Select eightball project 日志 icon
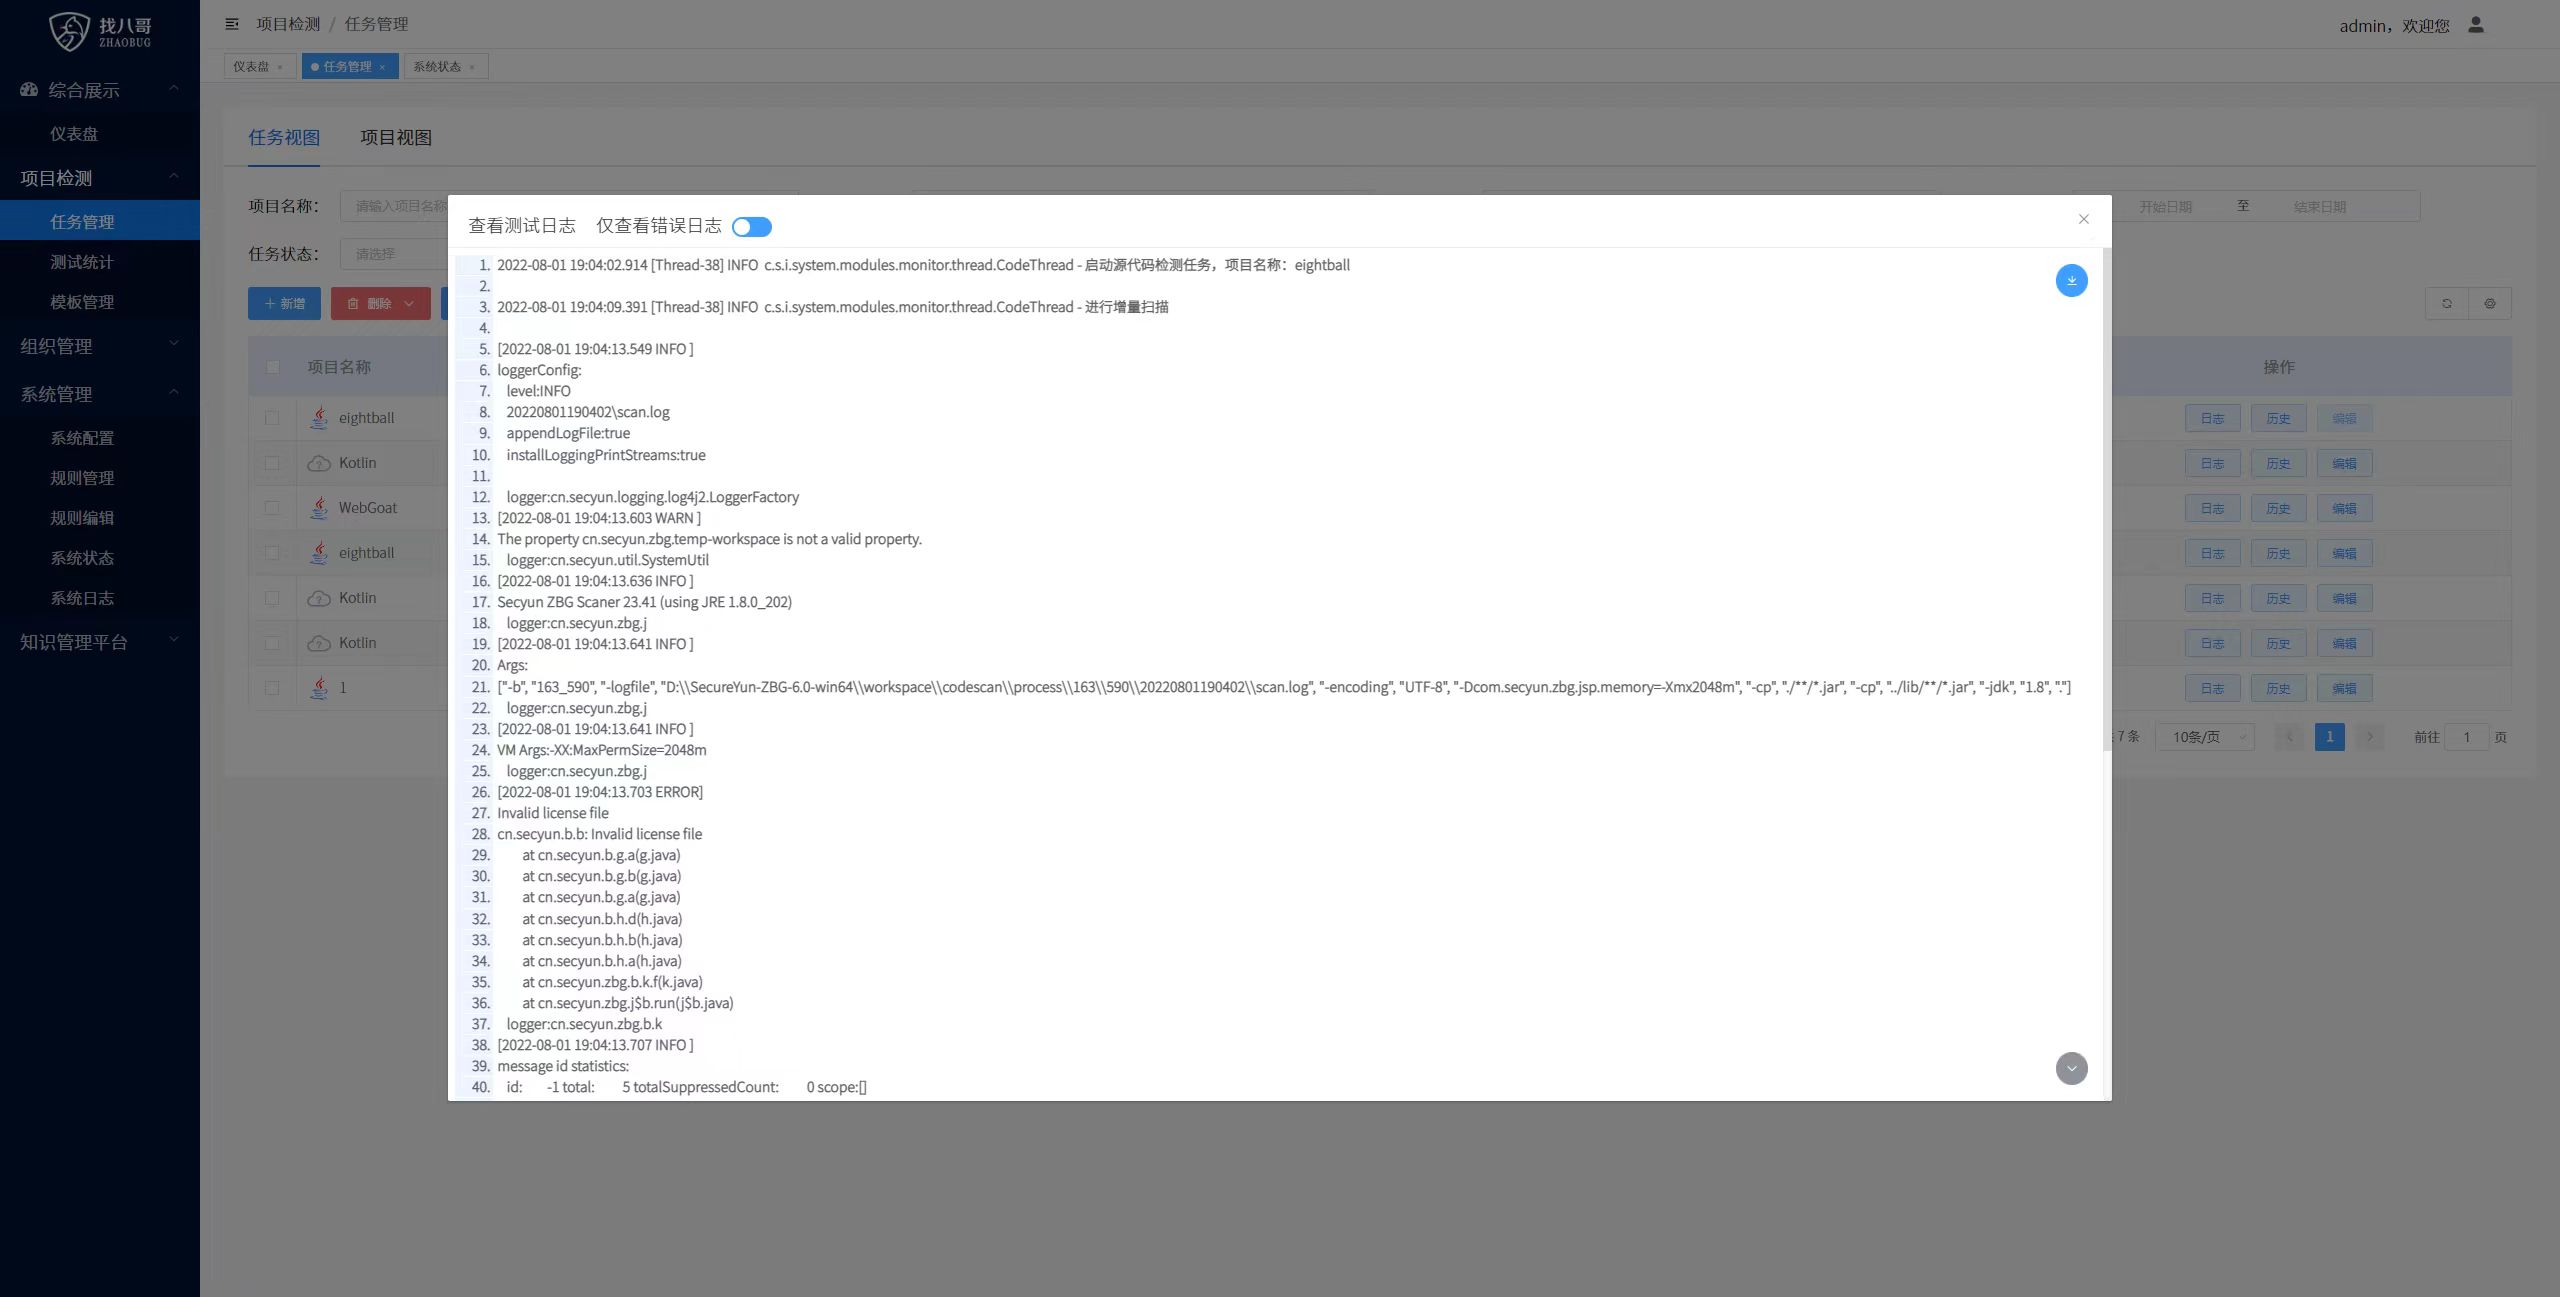 coord(2211,417)
